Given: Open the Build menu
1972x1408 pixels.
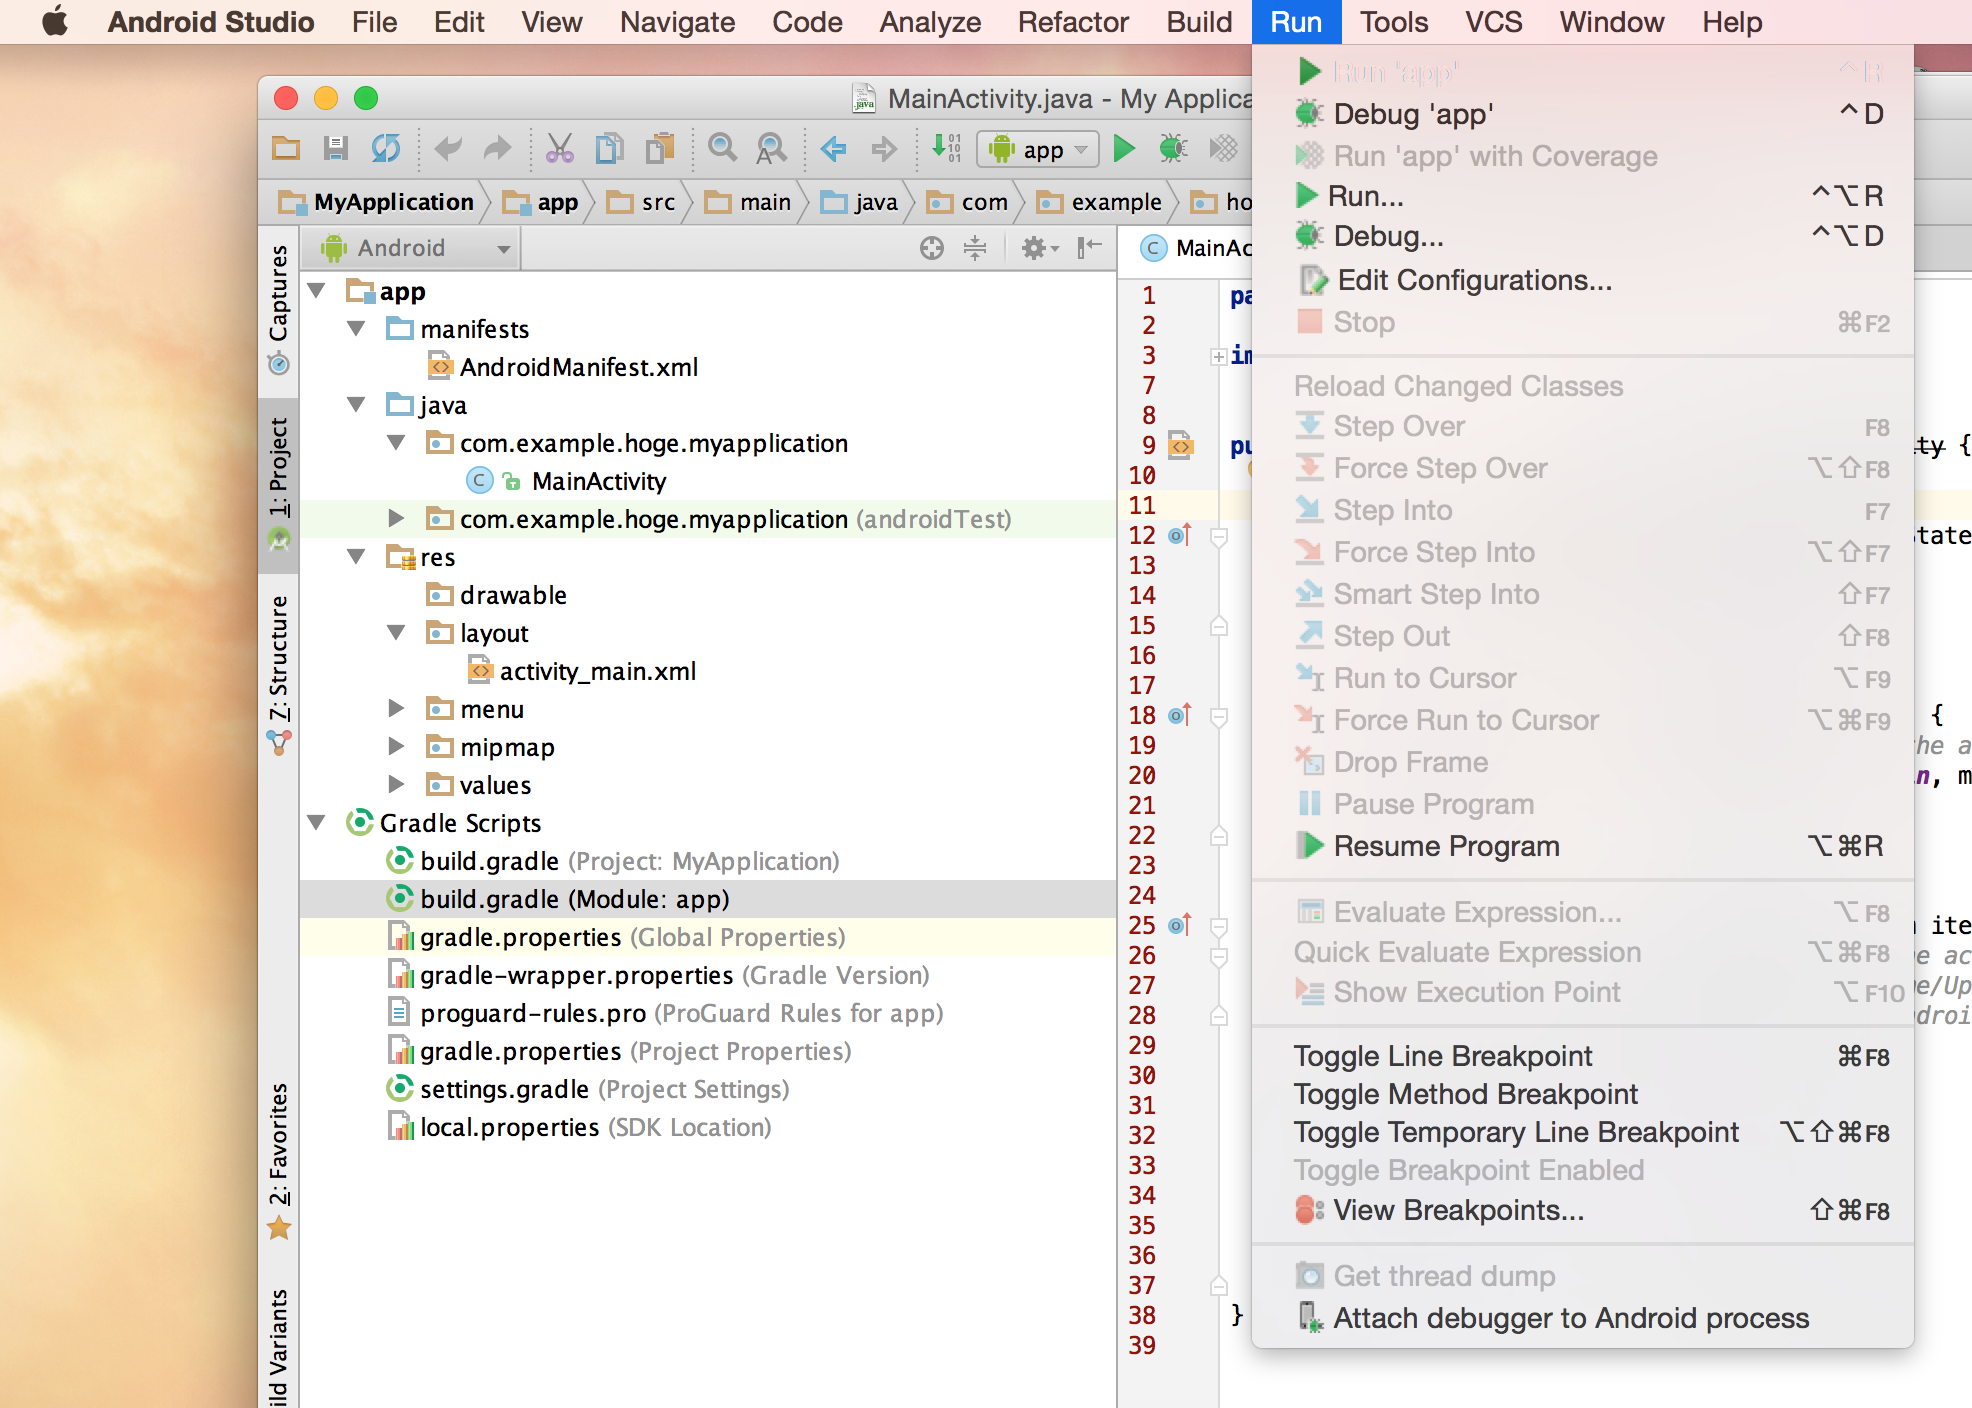Looking at the screenshot, I should (1199, 22).
